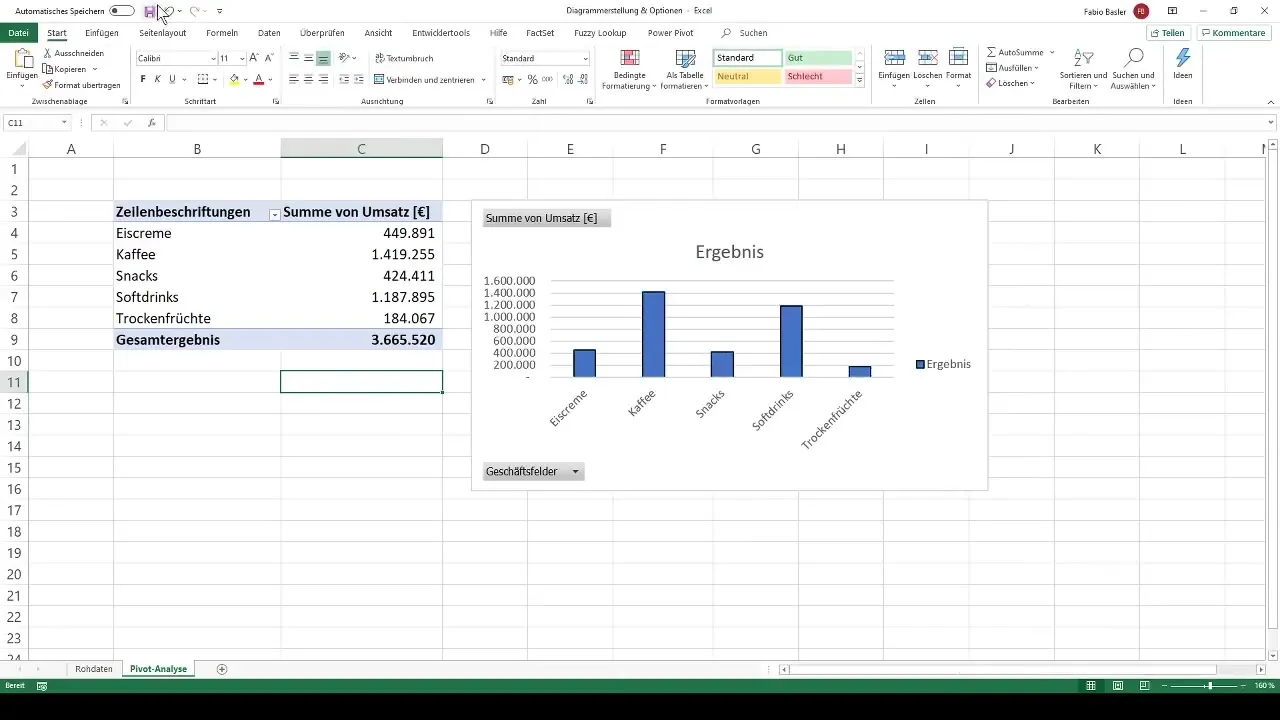Toggle bottom vertical alignment
The width and height of the screenshot is (1280, 720).
coord(323,58)
